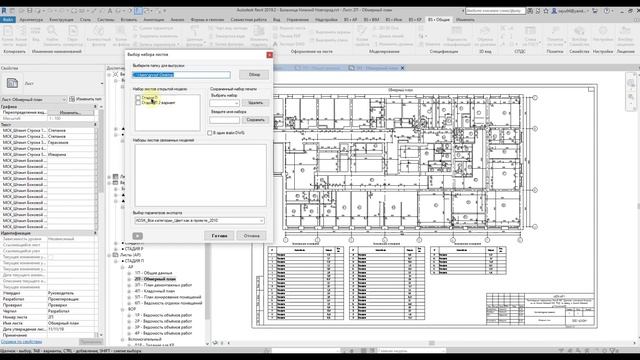The image size is (640, 360).
Task: Click the Копия свойств ribbon icon
Action: [362, 36]
